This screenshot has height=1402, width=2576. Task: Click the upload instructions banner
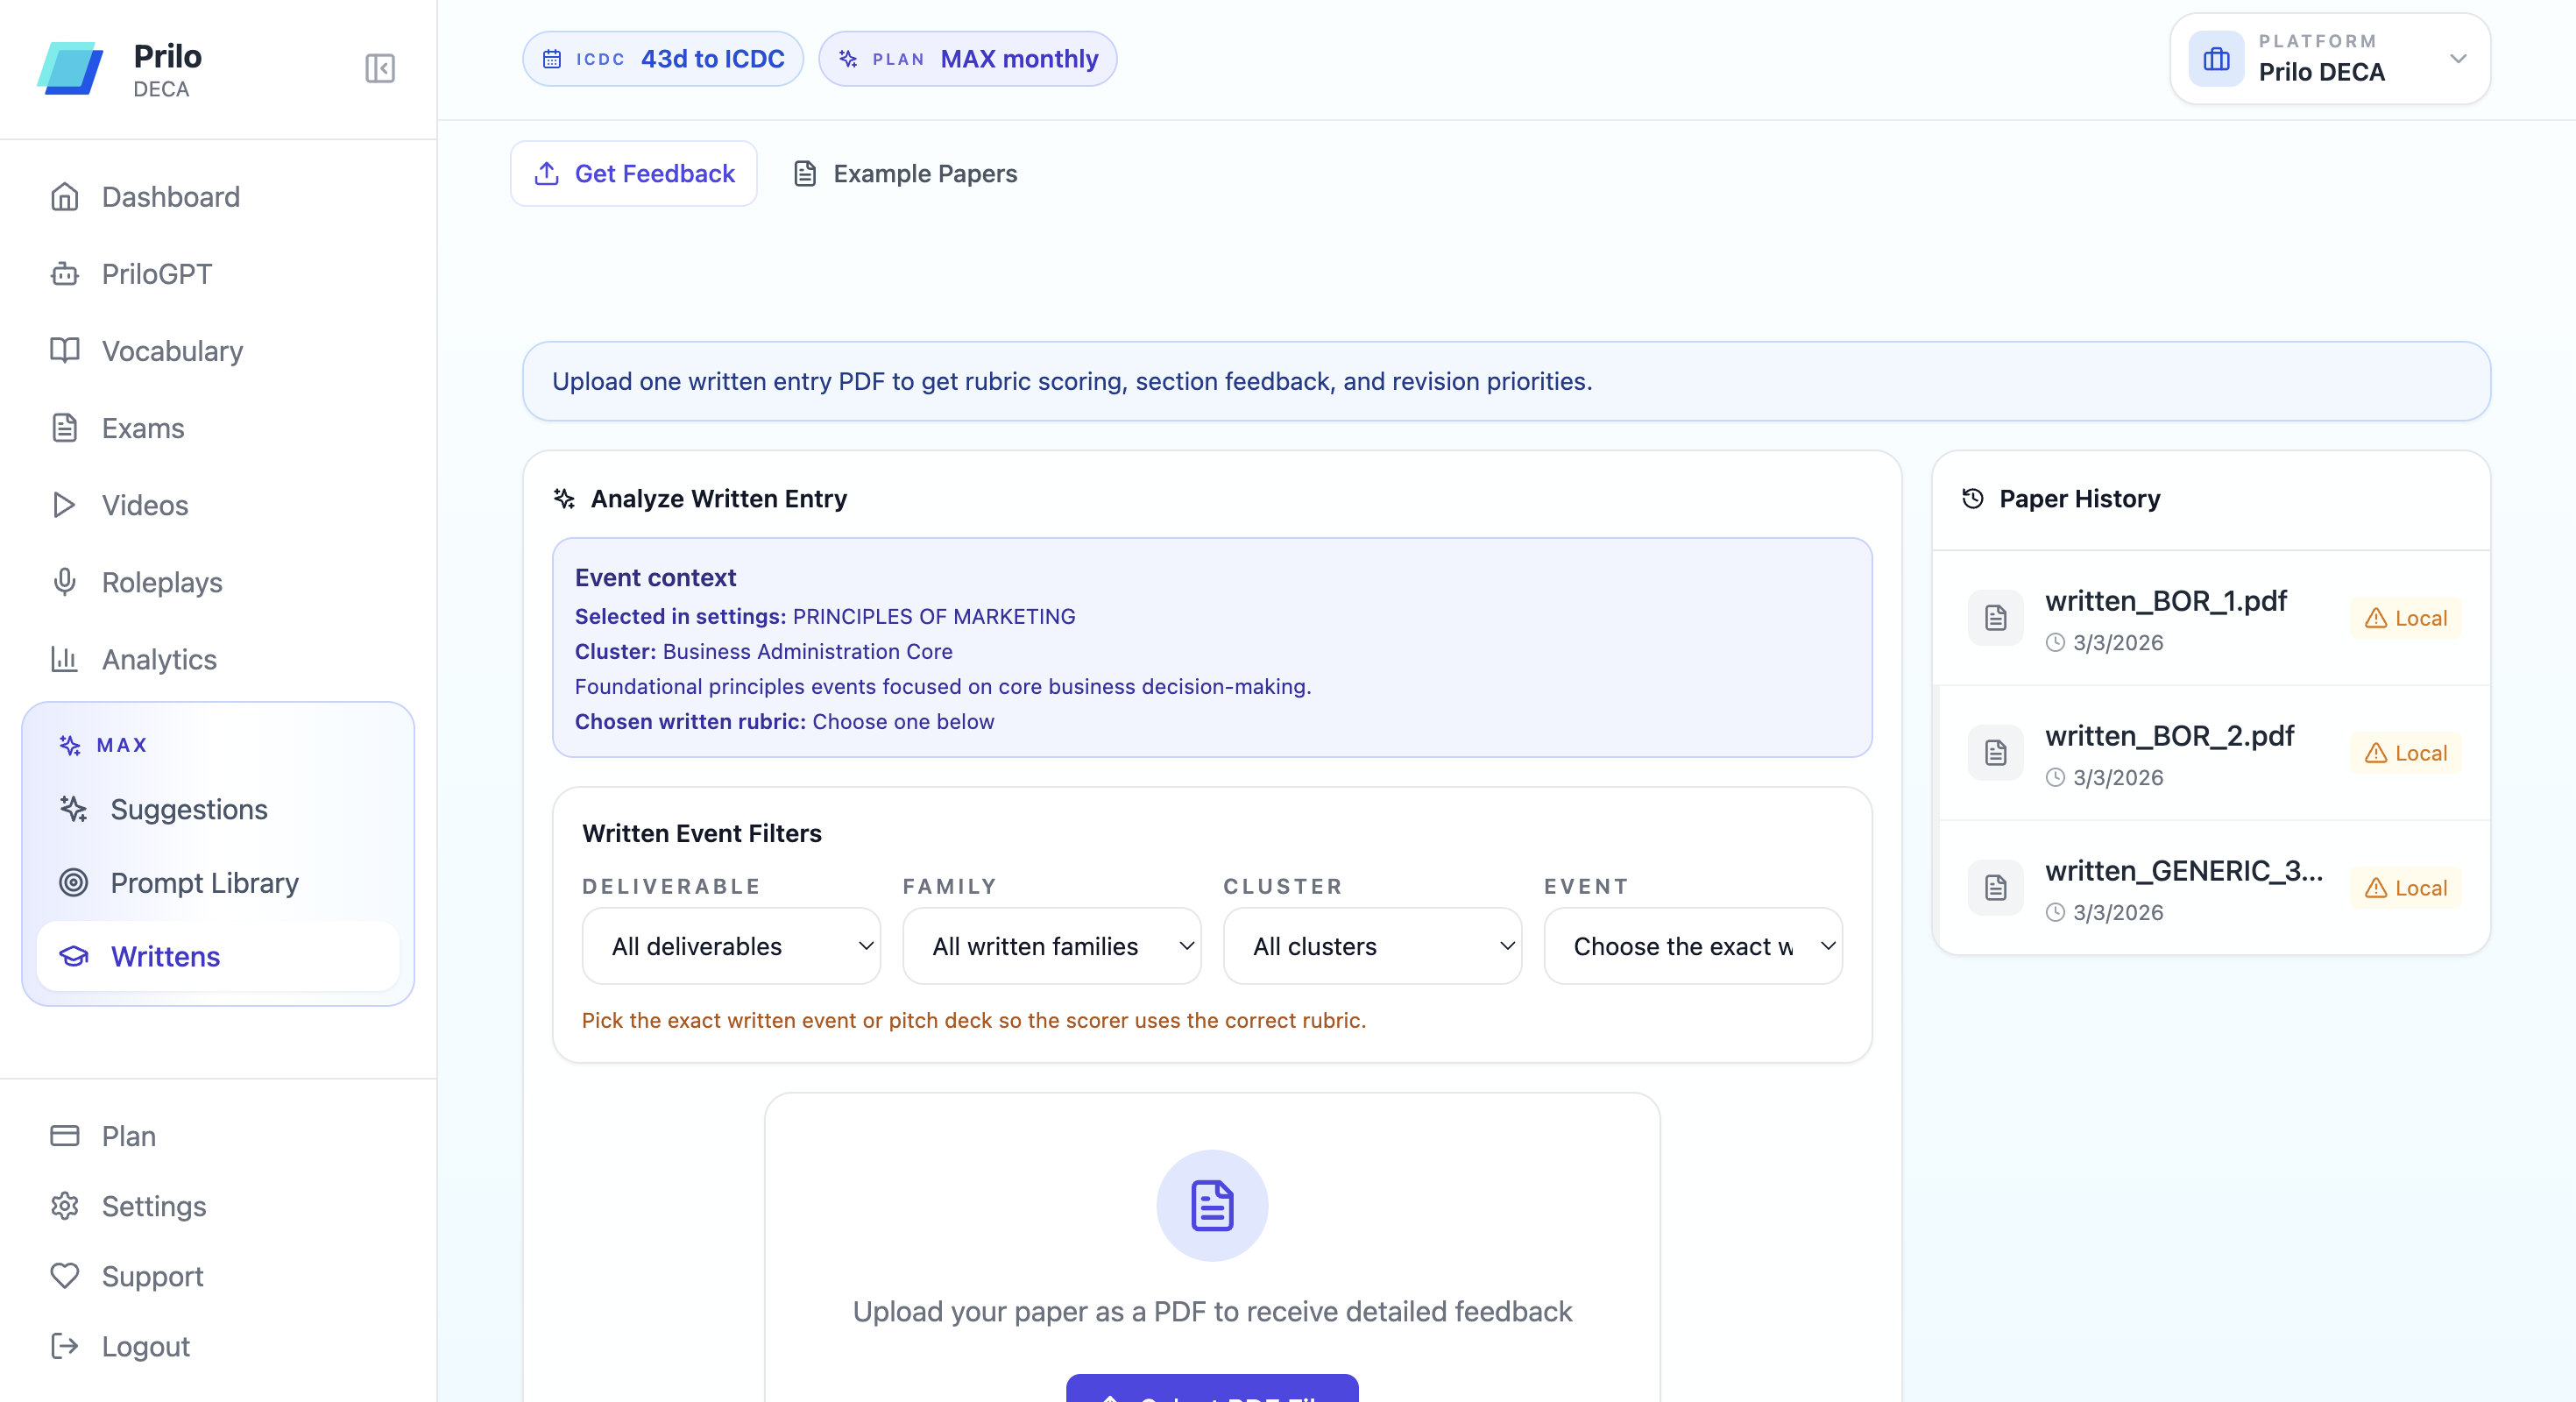click(x=1506, y=381)
